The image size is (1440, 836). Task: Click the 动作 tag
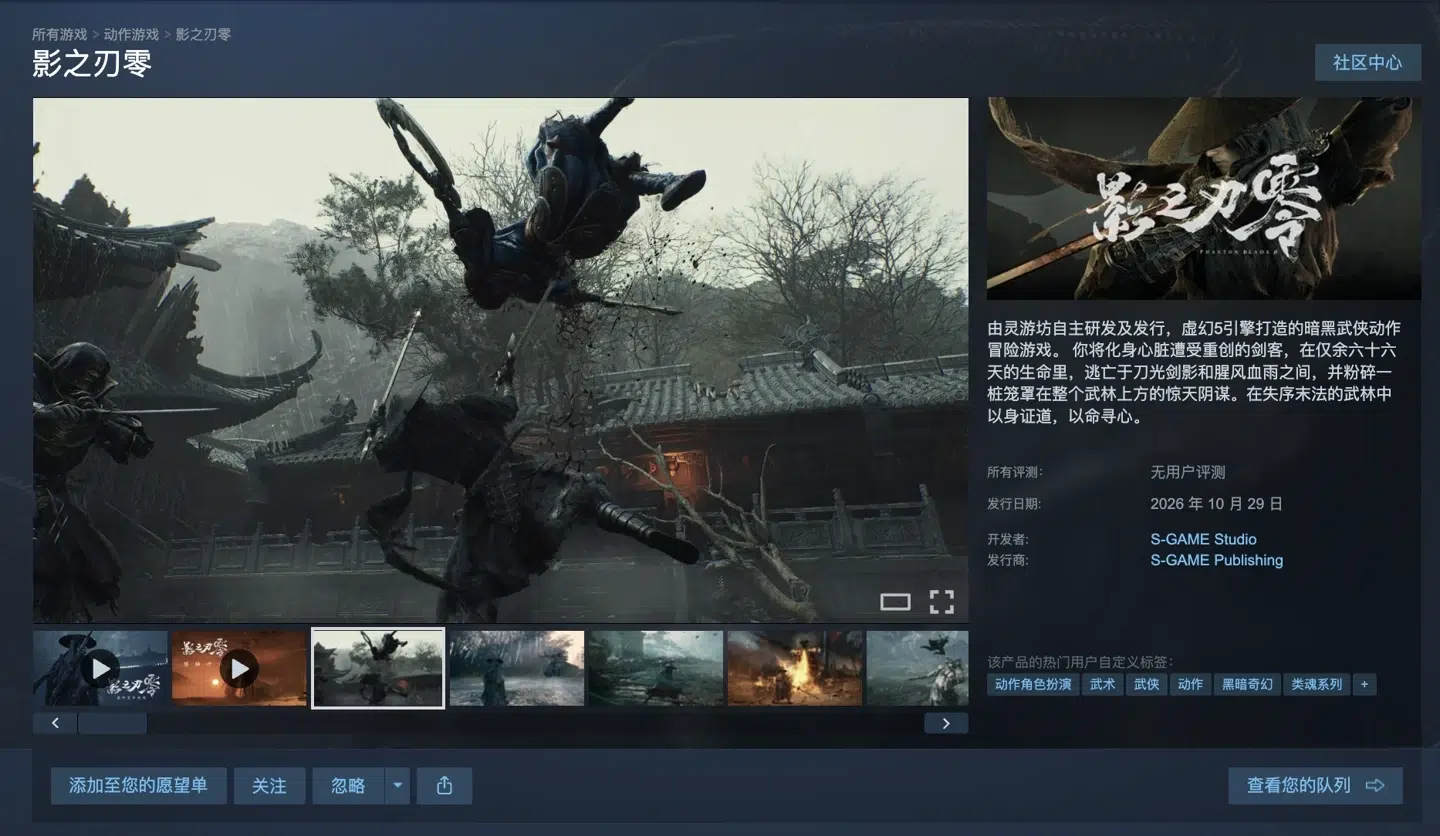[x=1191, y=684]
